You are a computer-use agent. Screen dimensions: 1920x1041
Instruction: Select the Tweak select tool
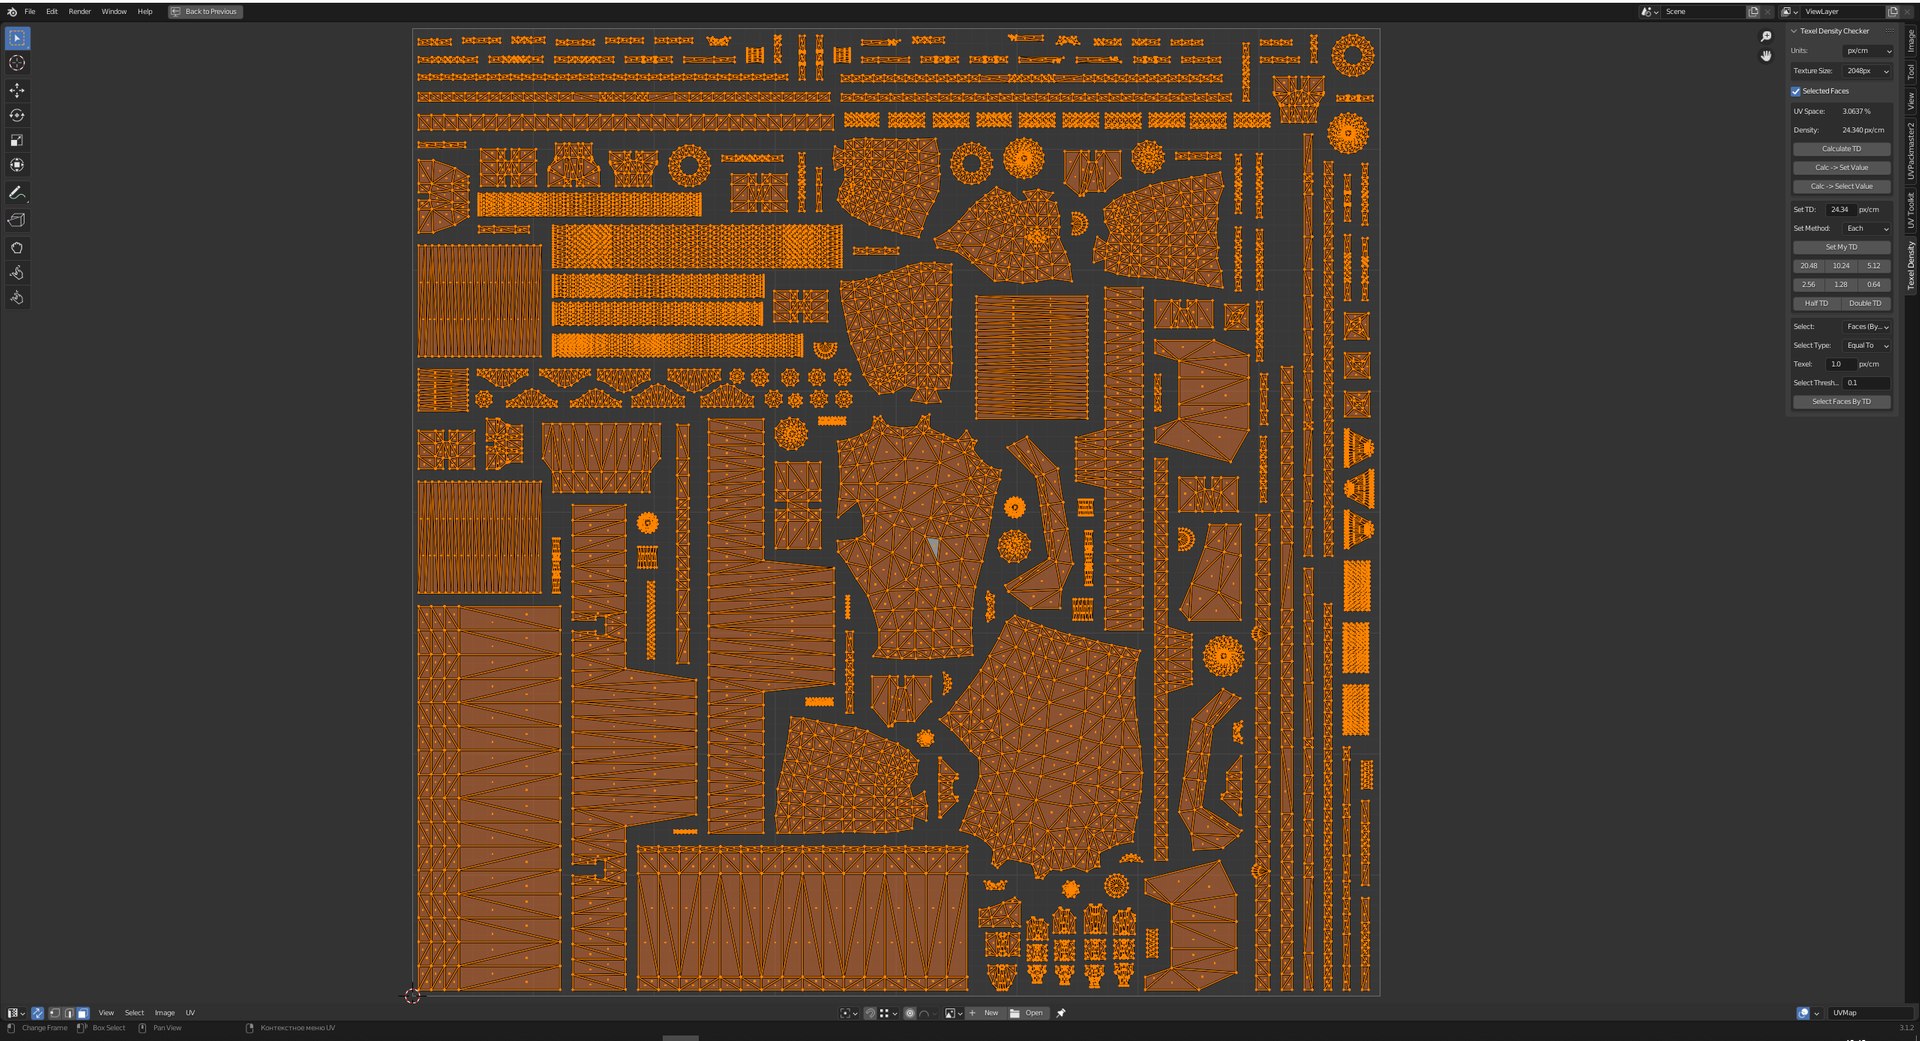click(17, 38)
